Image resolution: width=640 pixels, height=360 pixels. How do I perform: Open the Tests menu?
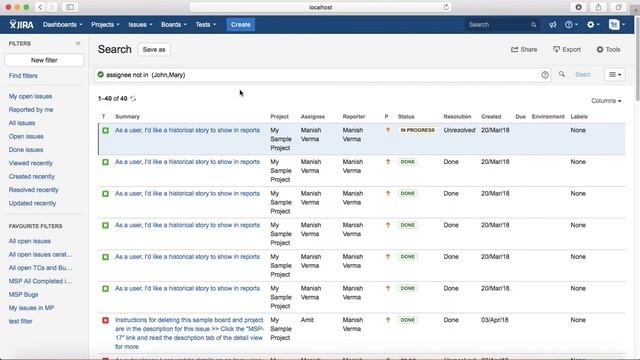205,24
